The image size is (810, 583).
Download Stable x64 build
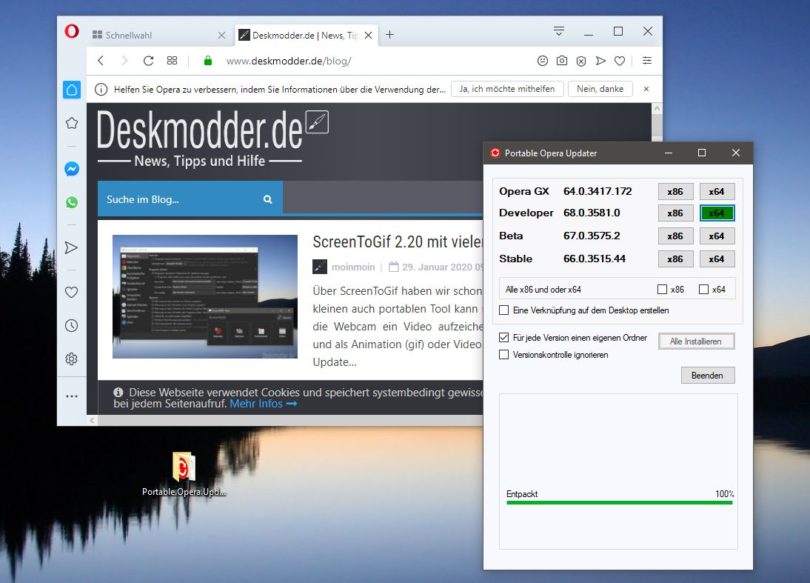716,259
